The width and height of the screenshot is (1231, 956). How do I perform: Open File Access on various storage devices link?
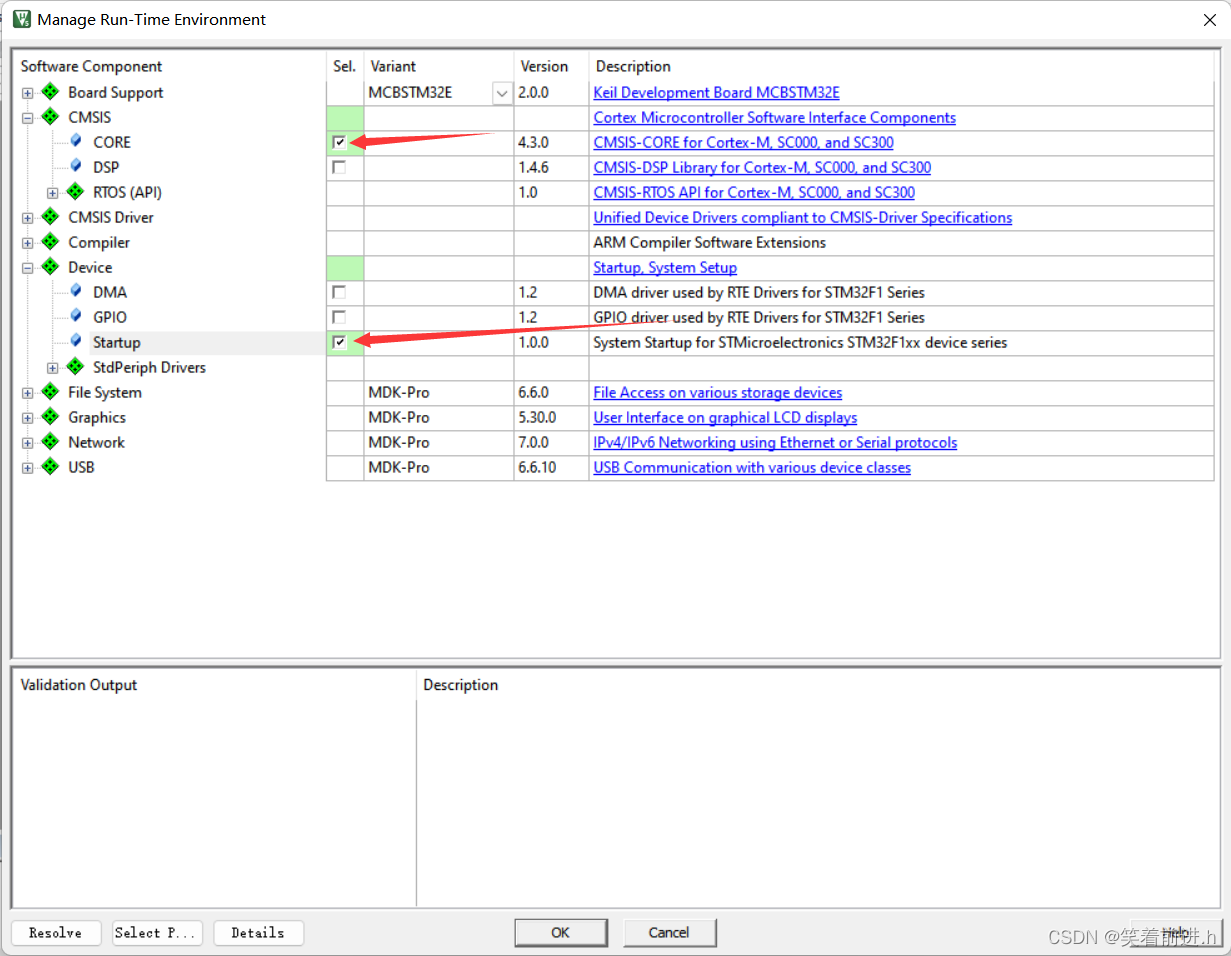pos(717,392)
